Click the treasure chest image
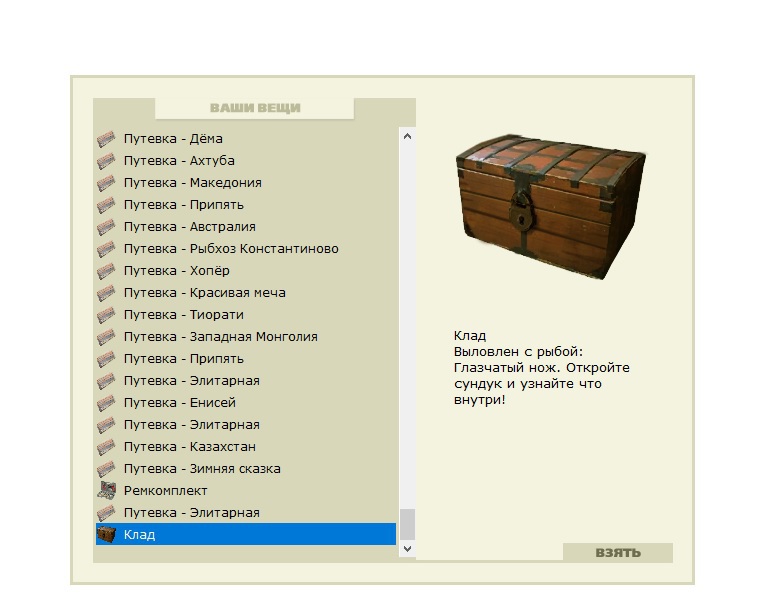The width and height of the screenshot is (768, 614). click(551, 207)
